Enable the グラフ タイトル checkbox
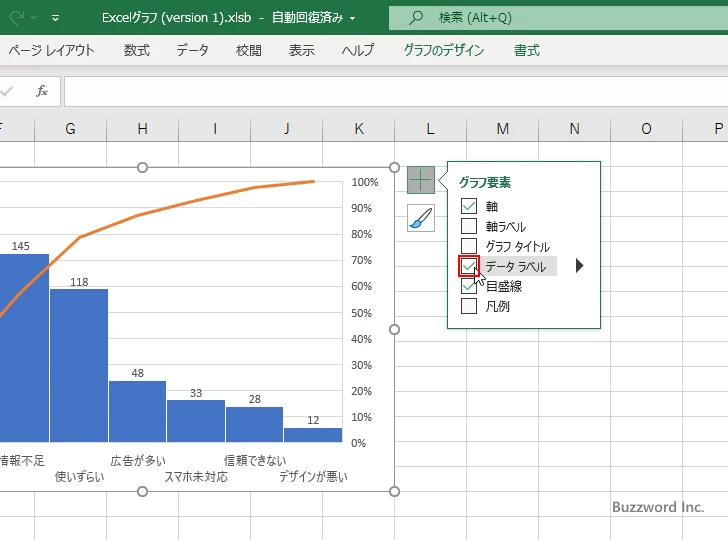The image size is (728, 540). pyautogui.click(x=469, y=246)
